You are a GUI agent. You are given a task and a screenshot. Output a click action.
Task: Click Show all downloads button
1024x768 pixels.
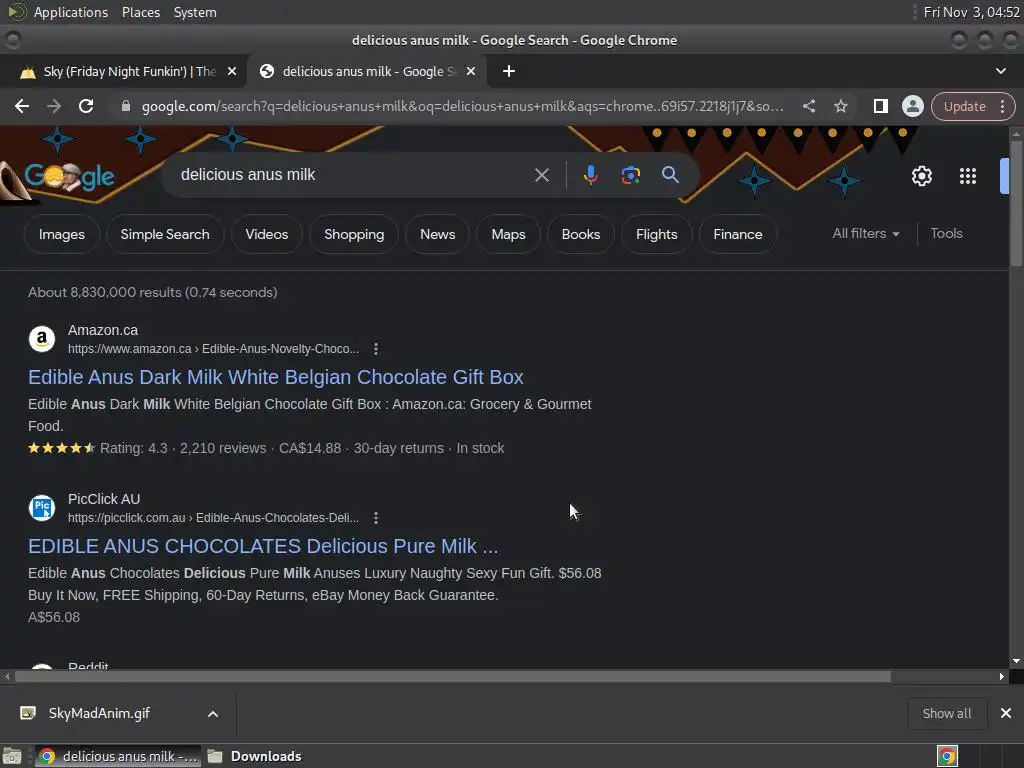click(946, 713)
